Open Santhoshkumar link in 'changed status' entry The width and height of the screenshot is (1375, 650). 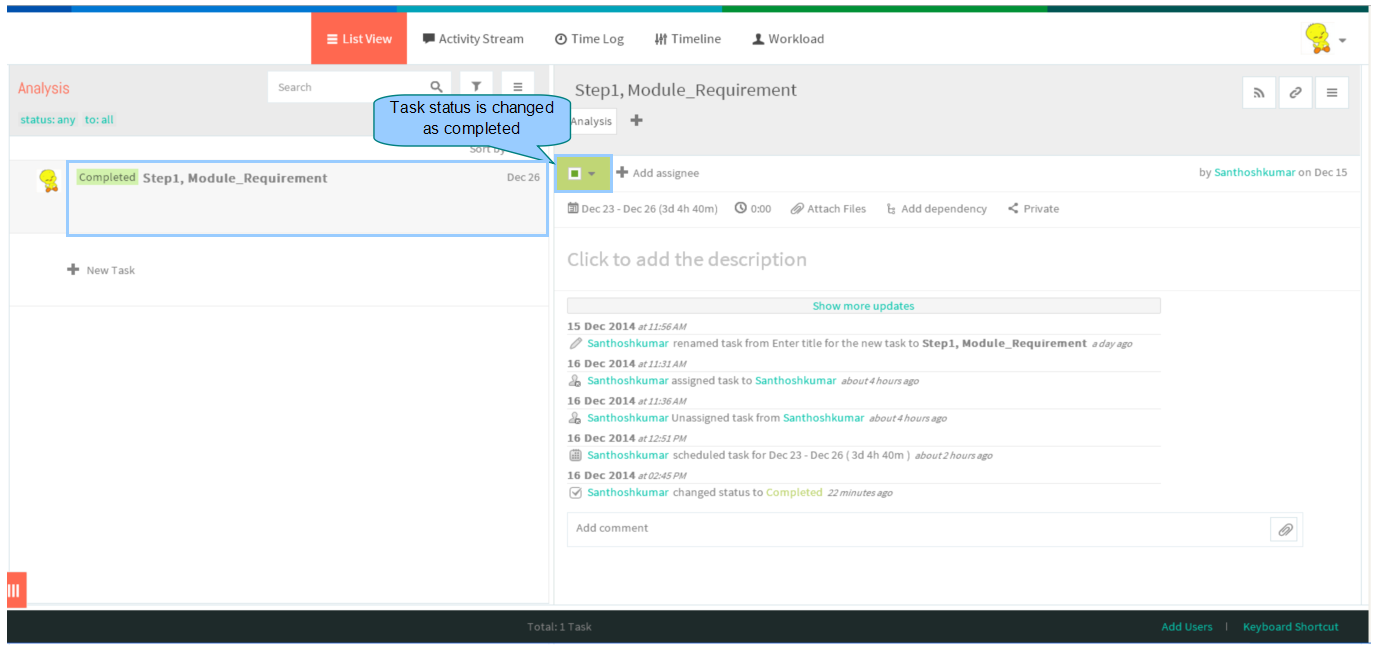(628, 492)
